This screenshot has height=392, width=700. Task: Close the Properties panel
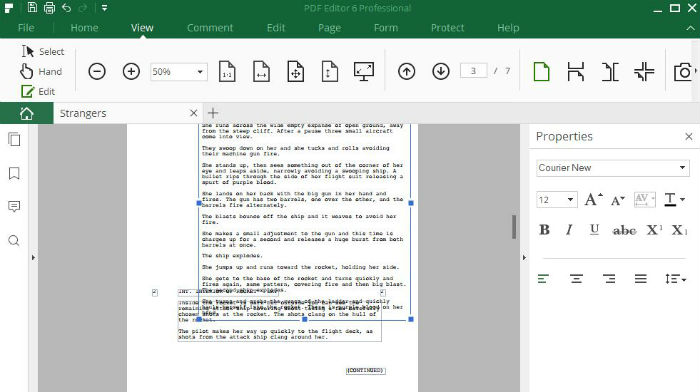tap(689, 137)
